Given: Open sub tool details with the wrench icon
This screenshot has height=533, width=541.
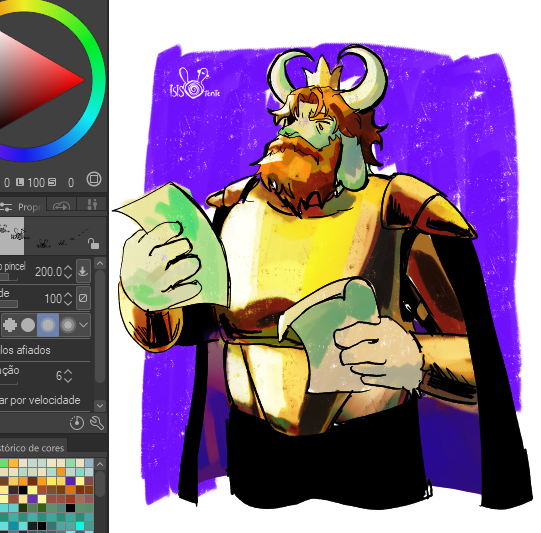Looking at the screenshot, I should pyautogui.click(x=97, y=423).
